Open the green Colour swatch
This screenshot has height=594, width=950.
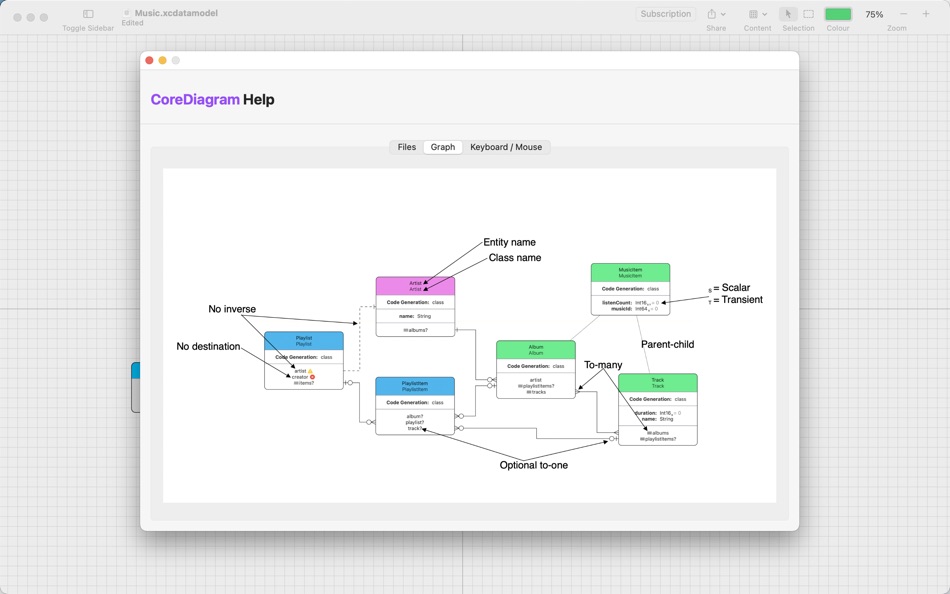[839, 14]
